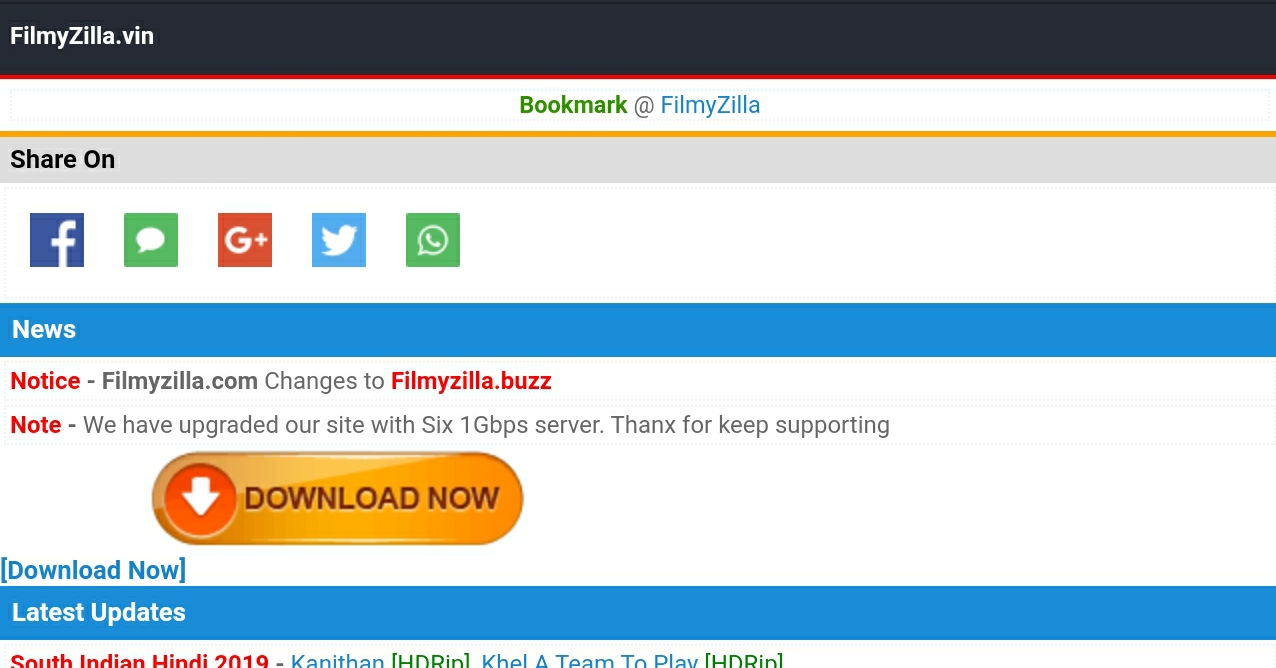
Task: Click the orange DOWNLOAD NOW button text
Action: click(x=371, y=498)
